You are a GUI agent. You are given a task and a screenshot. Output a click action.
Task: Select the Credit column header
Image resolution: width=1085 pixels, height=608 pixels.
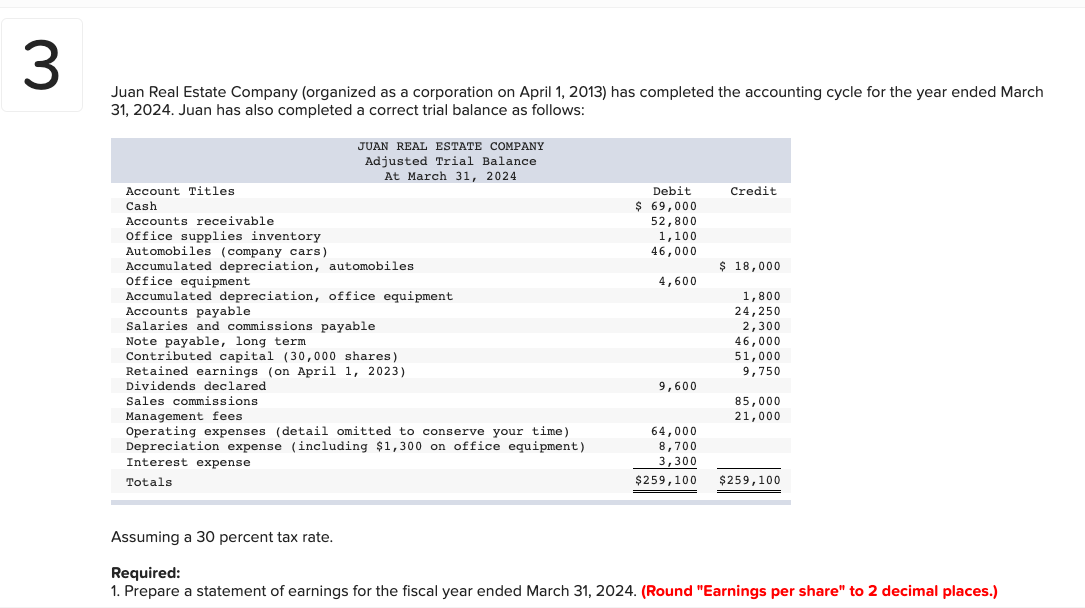[x=753, y=191]
